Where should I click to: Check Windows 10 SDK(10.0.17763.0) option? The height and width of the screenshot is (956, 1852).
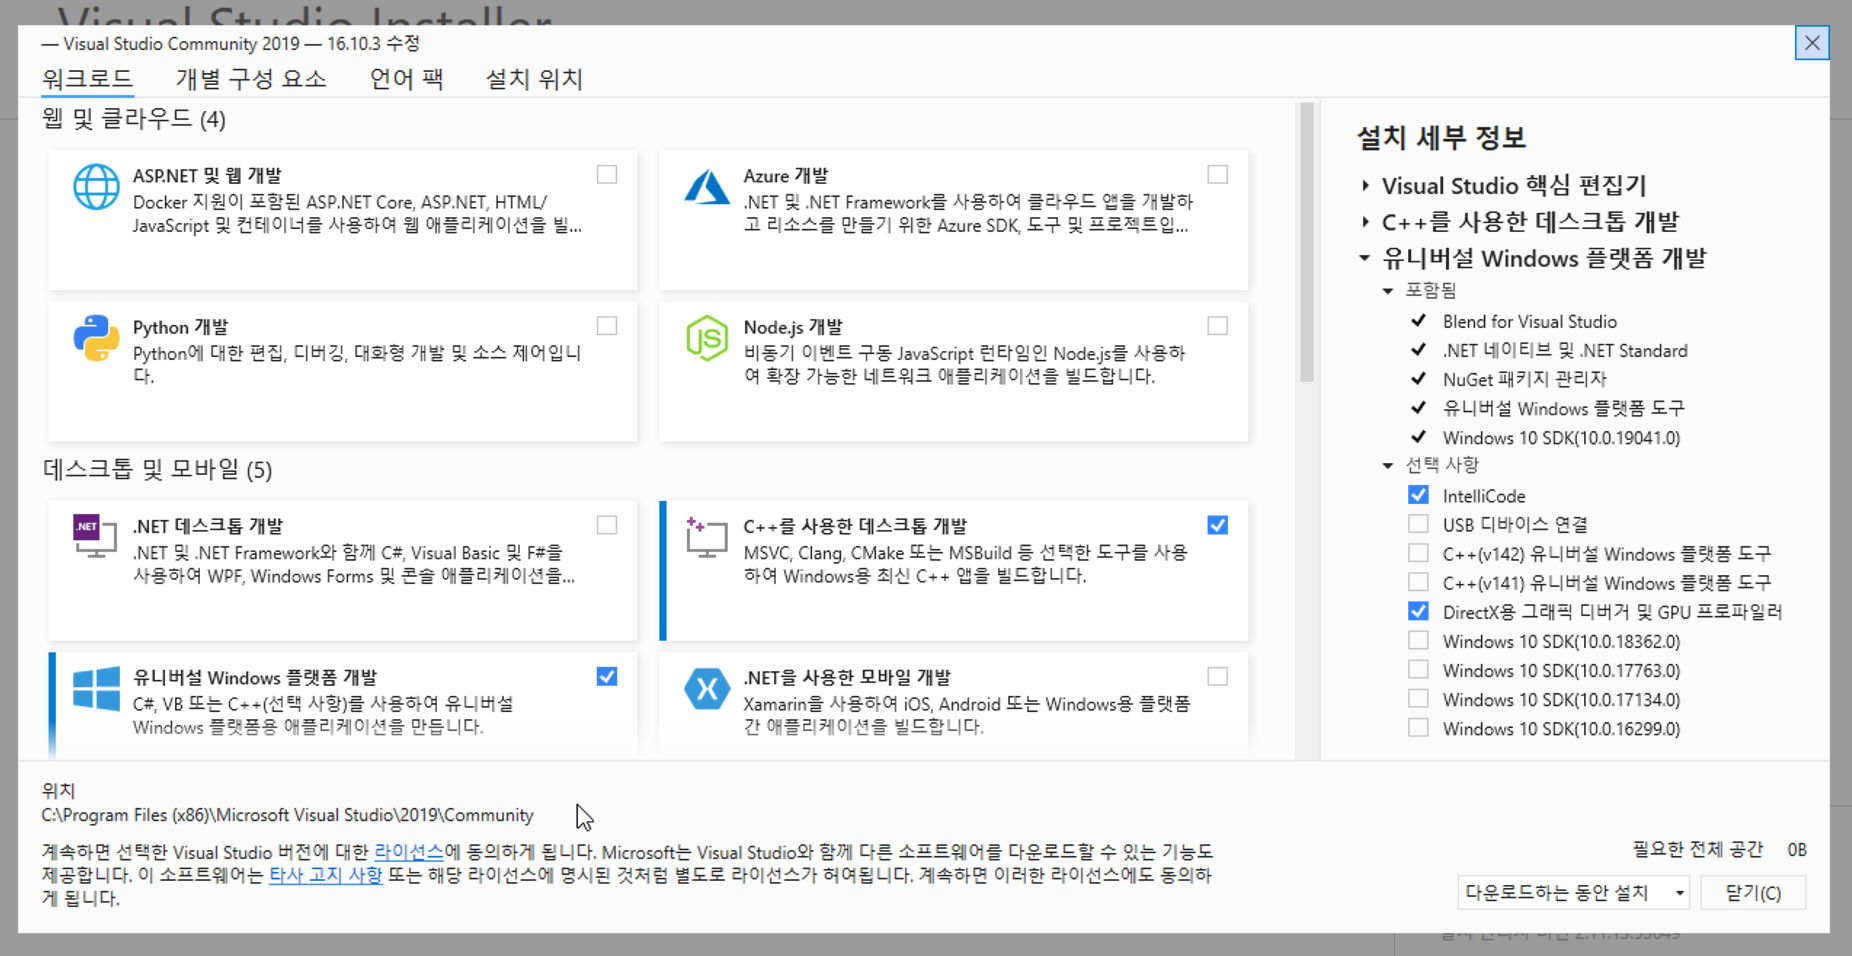click(x=1418, y=669)
